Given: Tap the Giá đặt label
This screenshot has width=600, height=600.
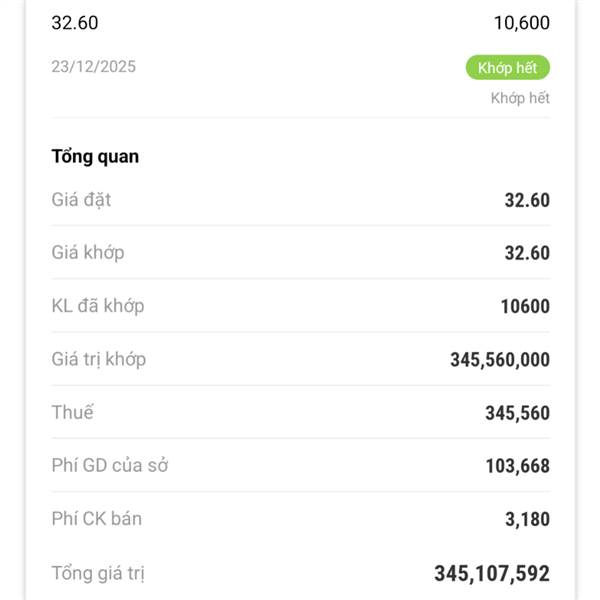Looking at the screenshot, I should (81, 200).
